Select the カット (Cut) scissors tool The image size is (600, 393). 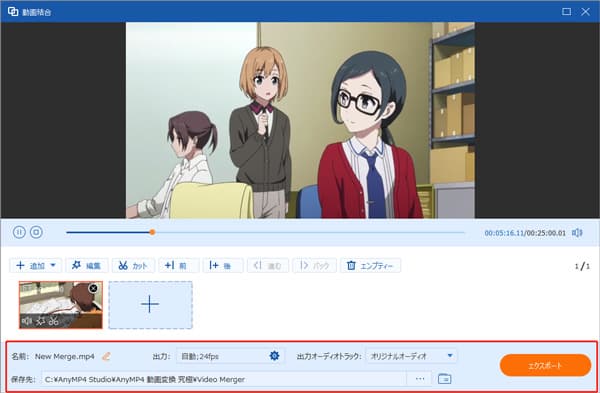click(133, 266)
